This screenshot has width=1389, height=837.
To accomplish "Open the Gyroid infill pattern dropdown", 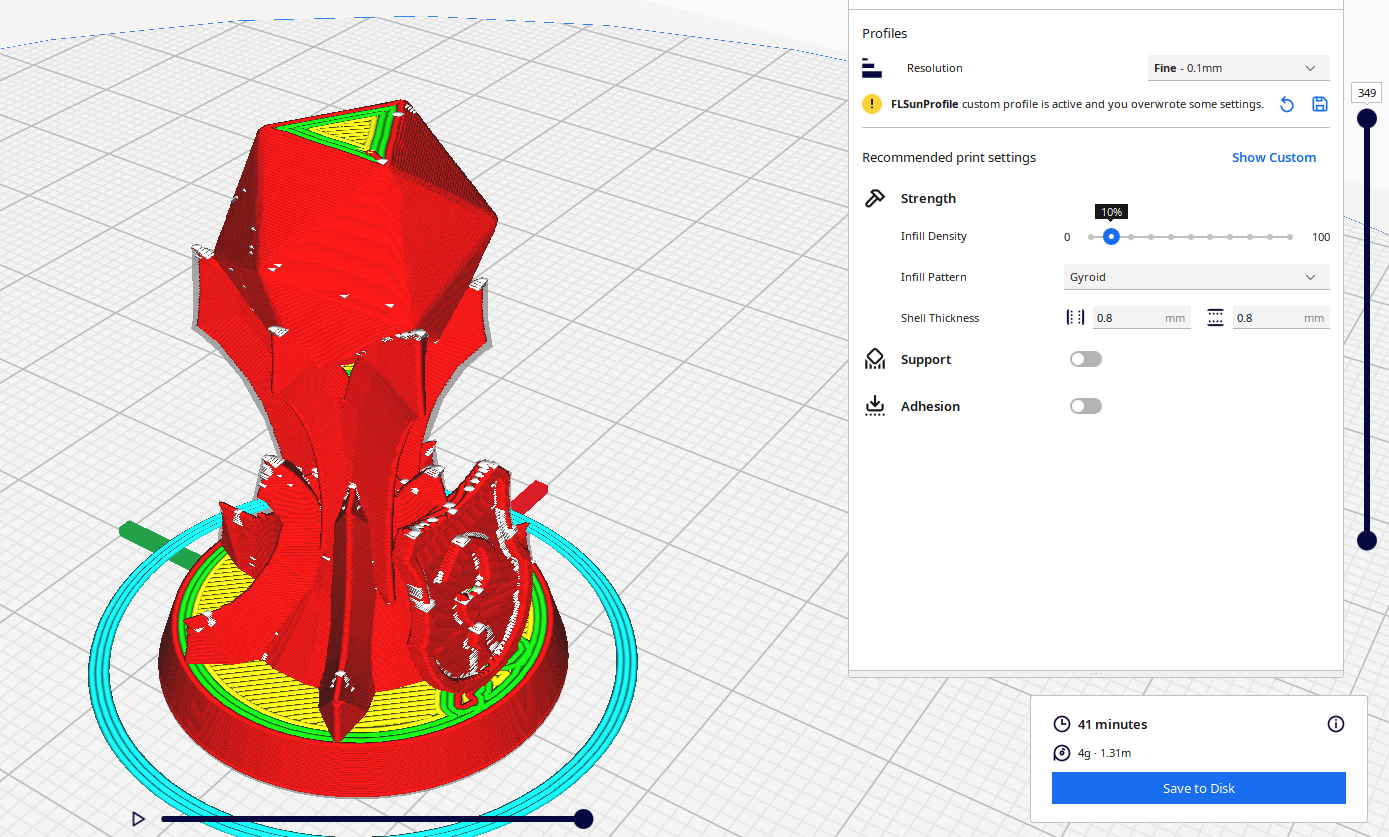I will click(1196, 276).
